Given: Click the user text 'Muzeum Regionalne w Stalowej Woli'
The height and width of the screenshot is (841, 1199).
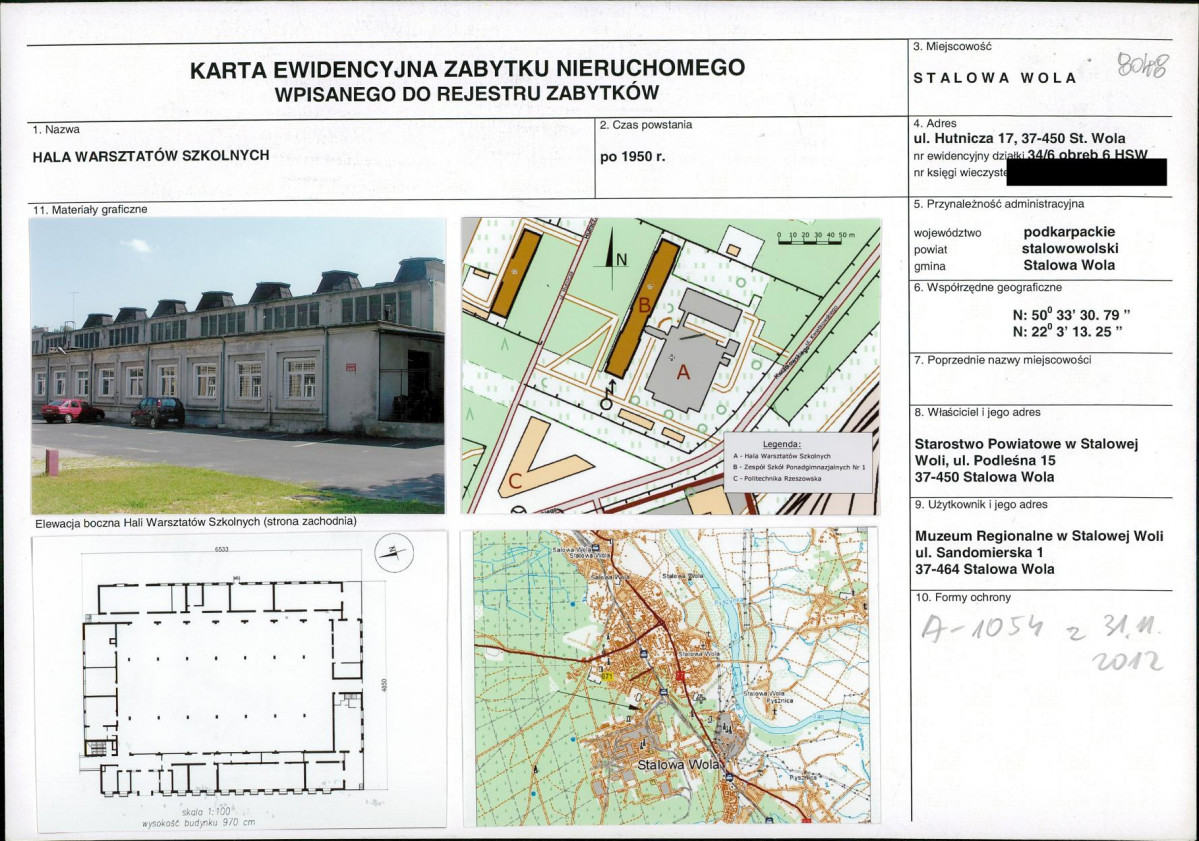Looking at the screenshot, I should 1039,536.
